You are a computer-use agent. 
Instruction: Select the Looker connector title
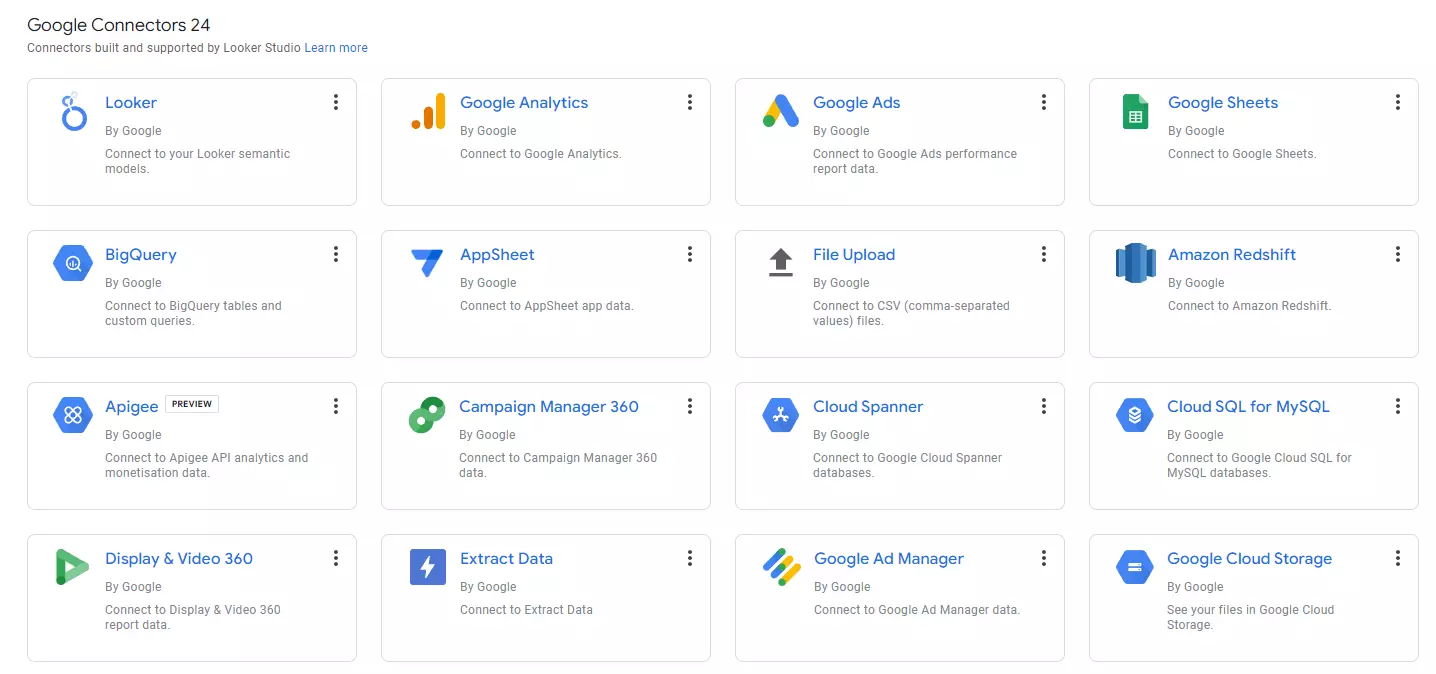131,102
